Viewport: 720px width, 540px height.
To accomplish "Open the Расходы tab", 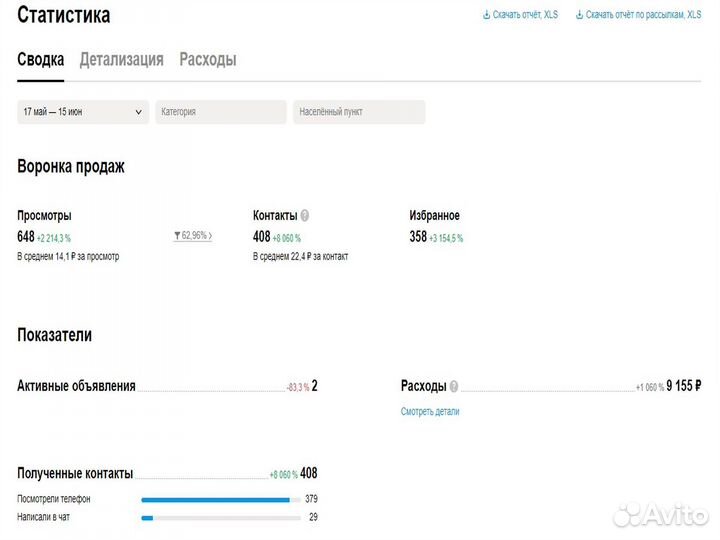I will point(208,59).
